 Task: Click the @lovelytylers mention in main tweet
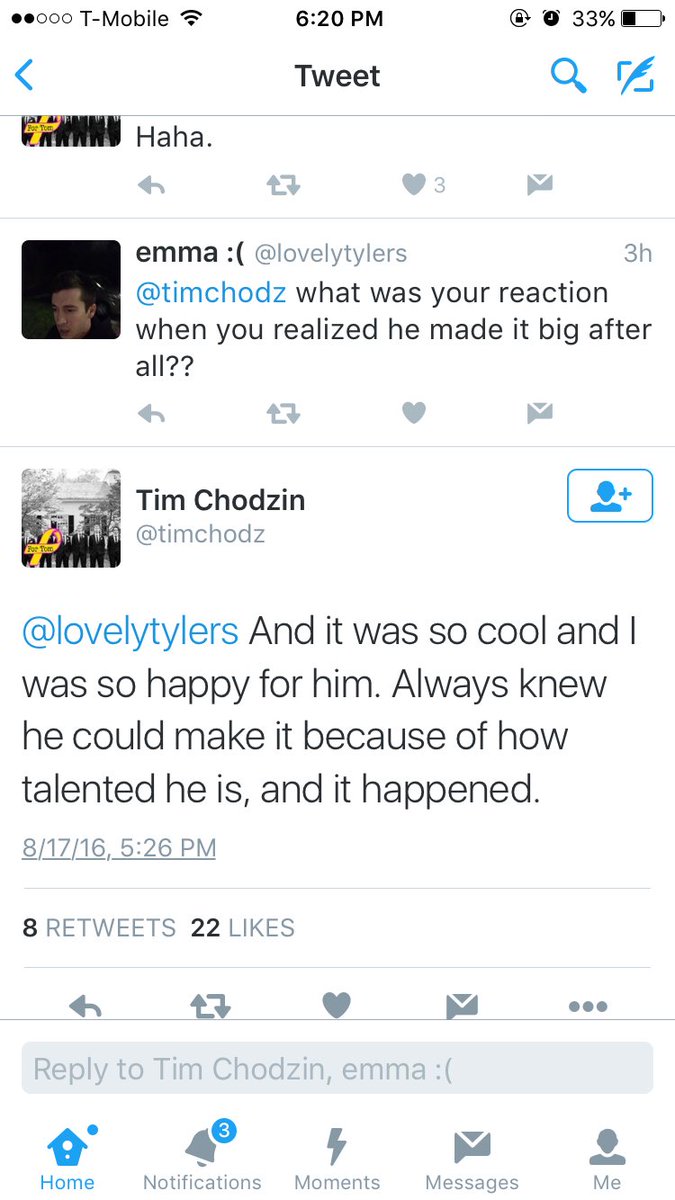click(130, 632)
